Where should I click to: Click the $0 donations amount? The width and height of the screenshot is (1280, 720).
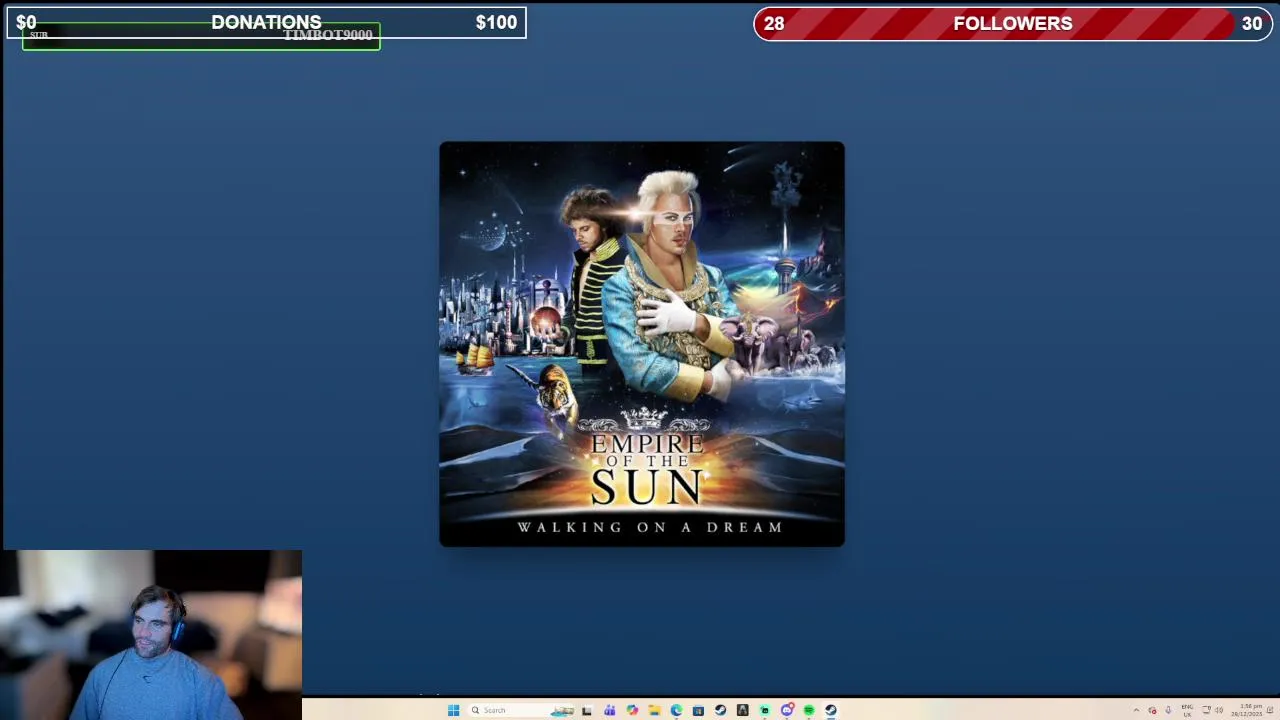(x=26, y=22)
